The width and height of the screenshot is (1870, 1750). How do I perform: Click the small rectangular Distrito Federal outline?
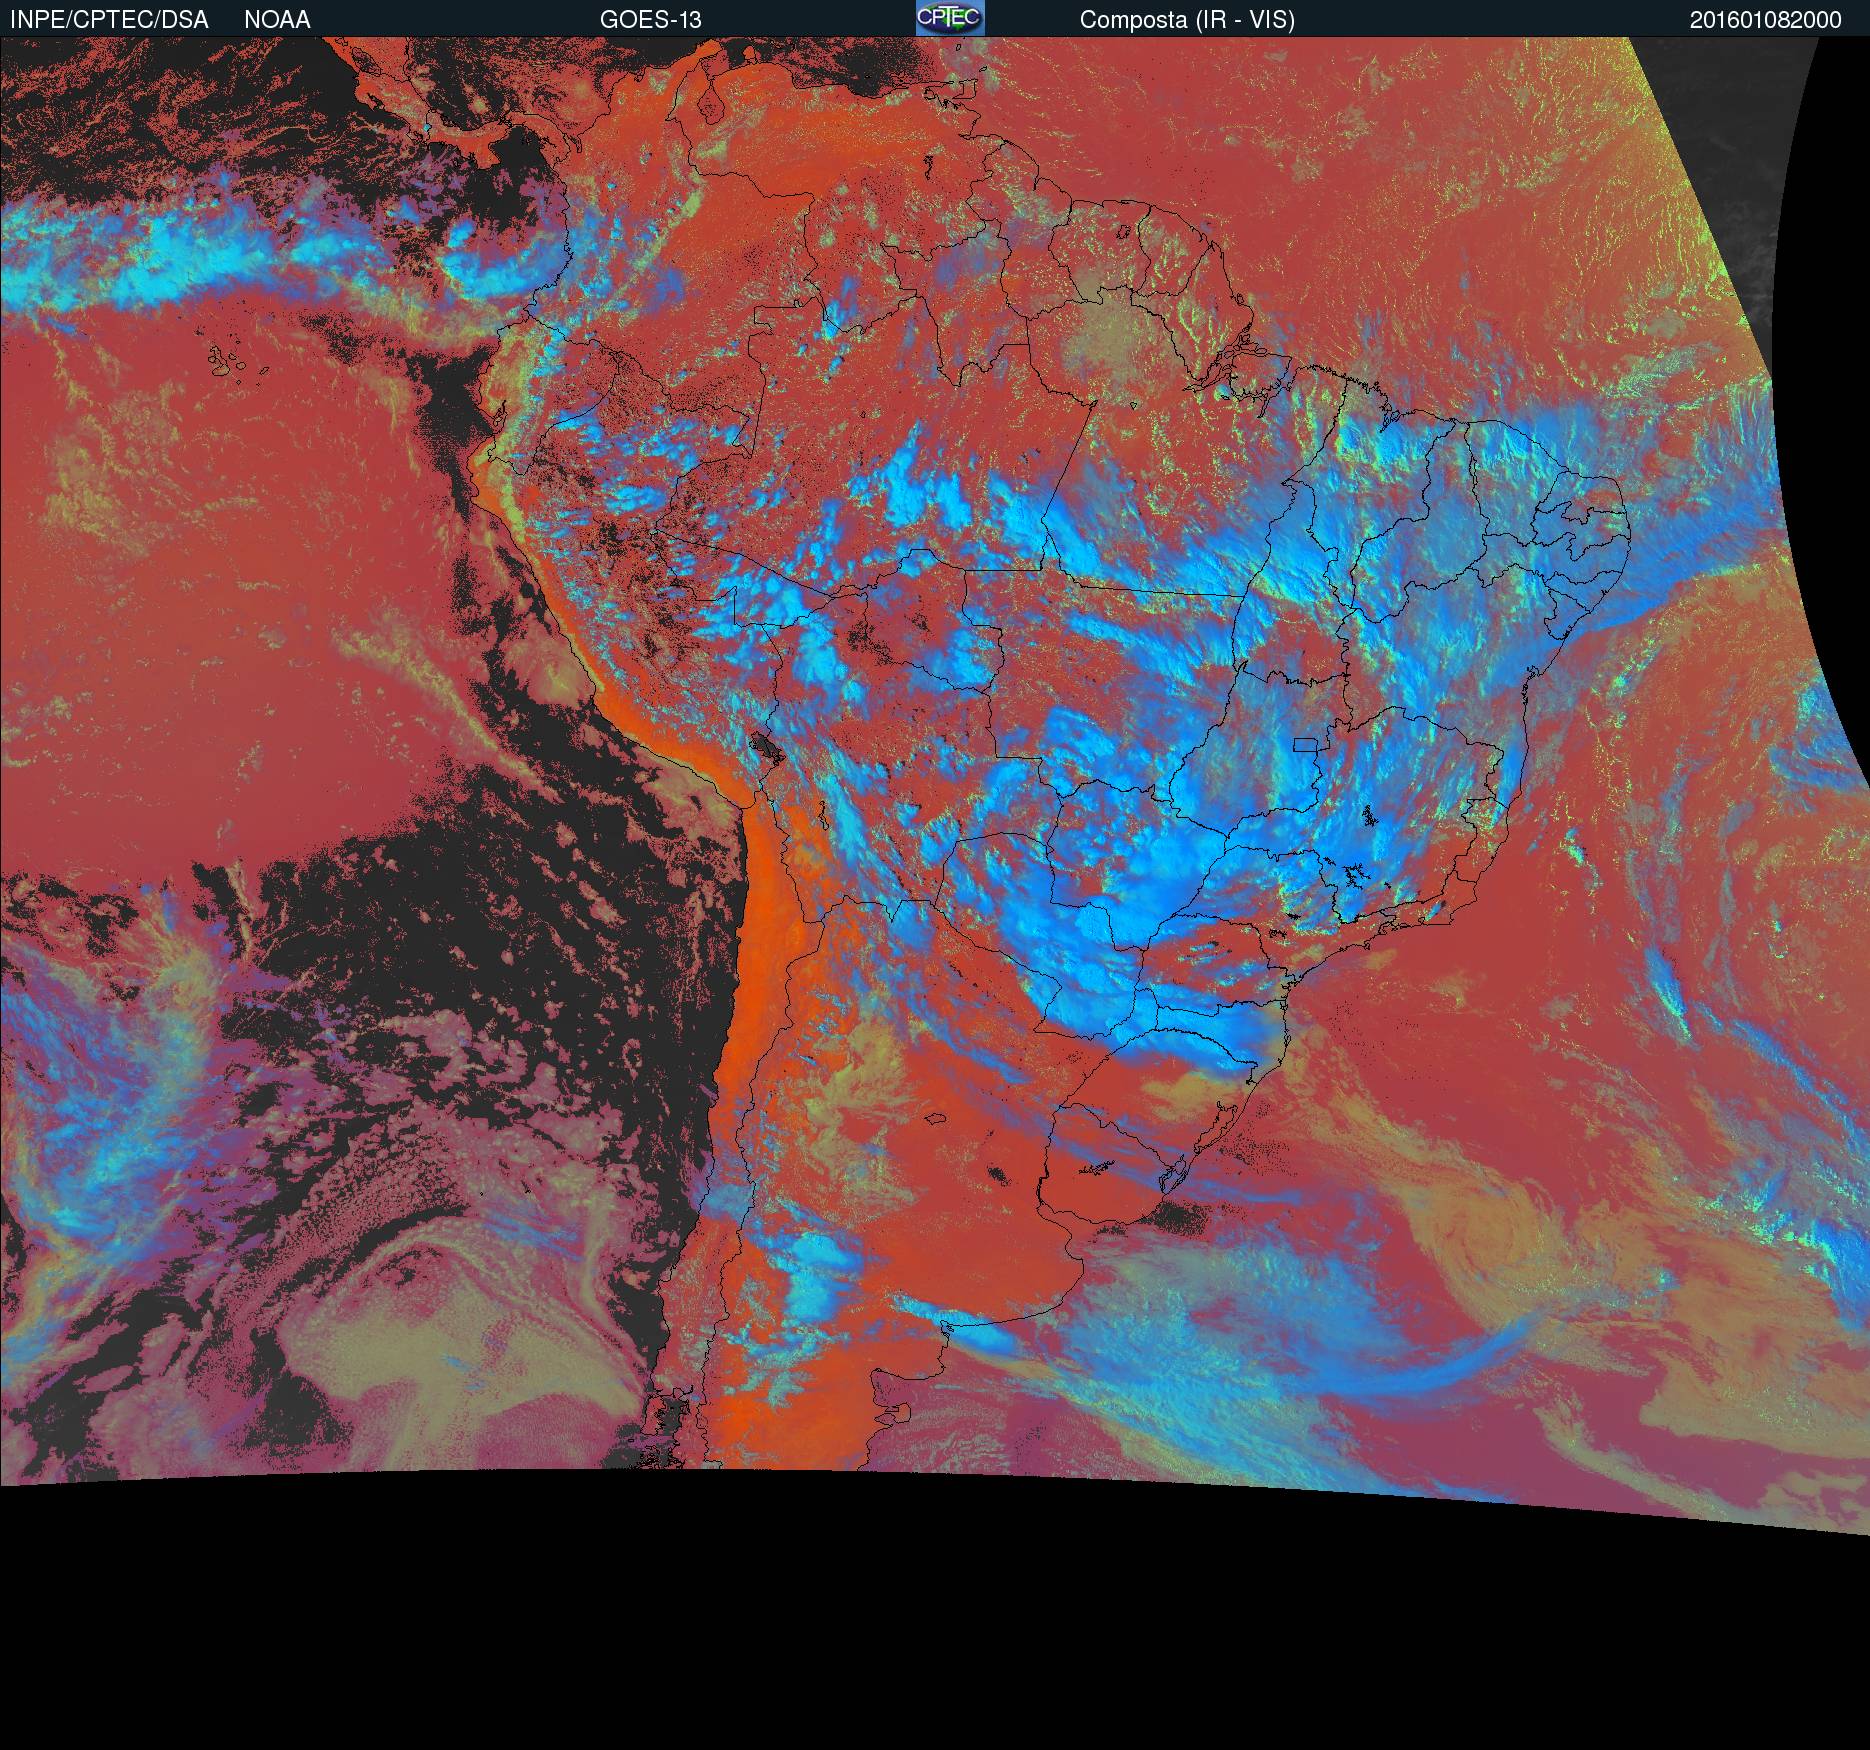[x=1305, y=744]
